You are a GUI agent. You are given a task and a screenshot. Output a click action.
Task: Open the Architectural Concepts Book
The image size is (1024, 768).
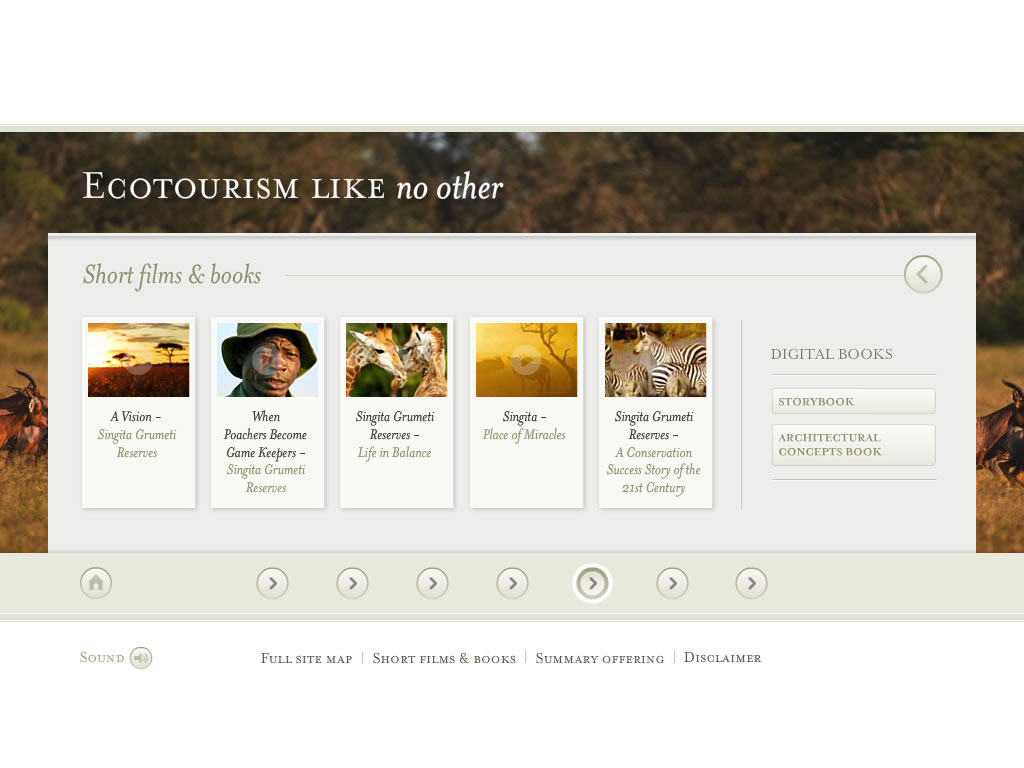854,445
